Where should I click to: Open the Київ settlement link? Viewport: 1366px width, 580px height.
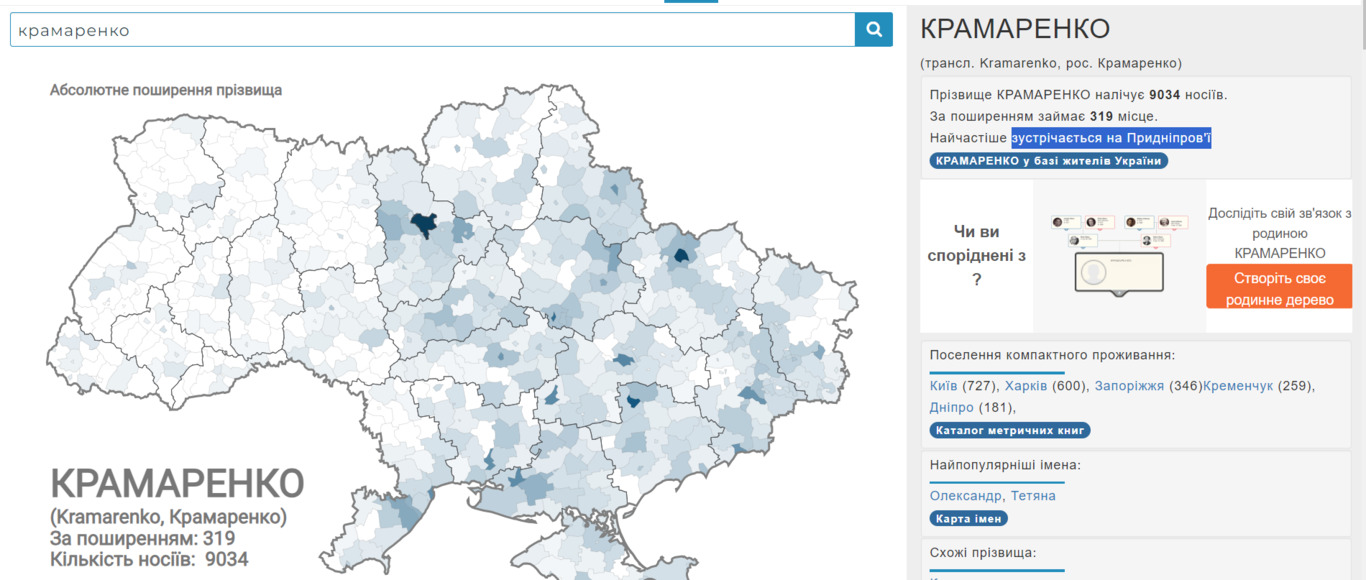click(943, 386)
